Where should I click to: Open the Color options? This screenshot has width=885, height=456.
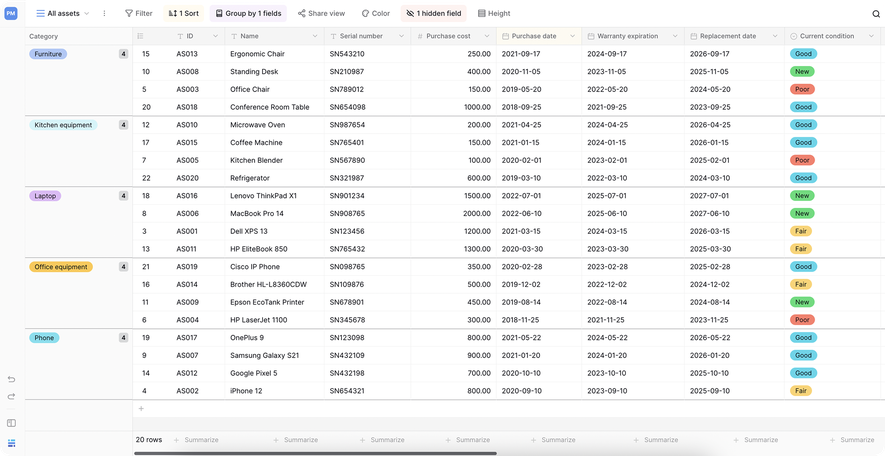[x=375, y=13]
